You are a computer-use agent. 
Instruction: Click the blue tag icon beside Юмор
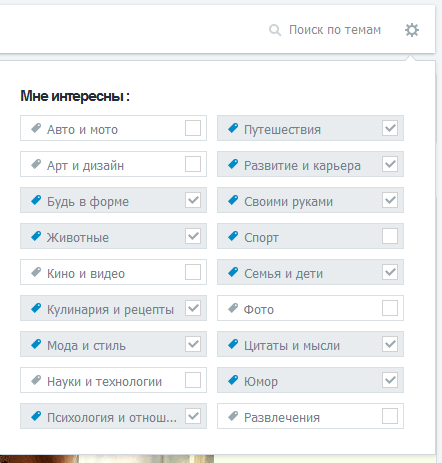(x=233, y=380)
